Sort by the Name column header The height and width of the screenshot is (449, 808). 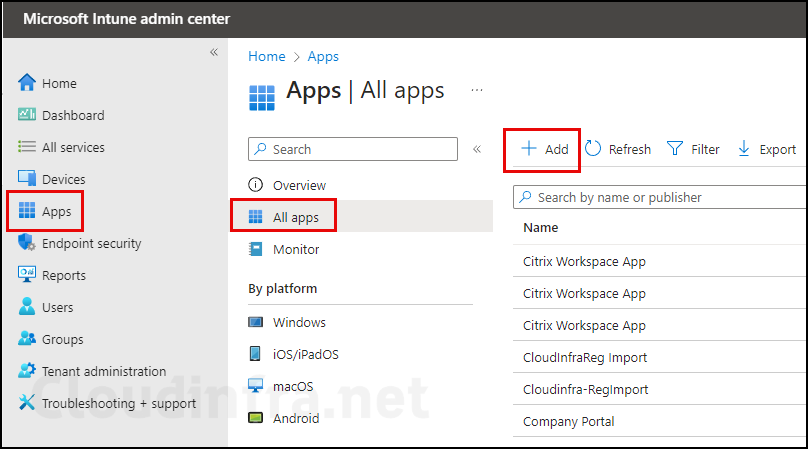click(x=541, y=228)
